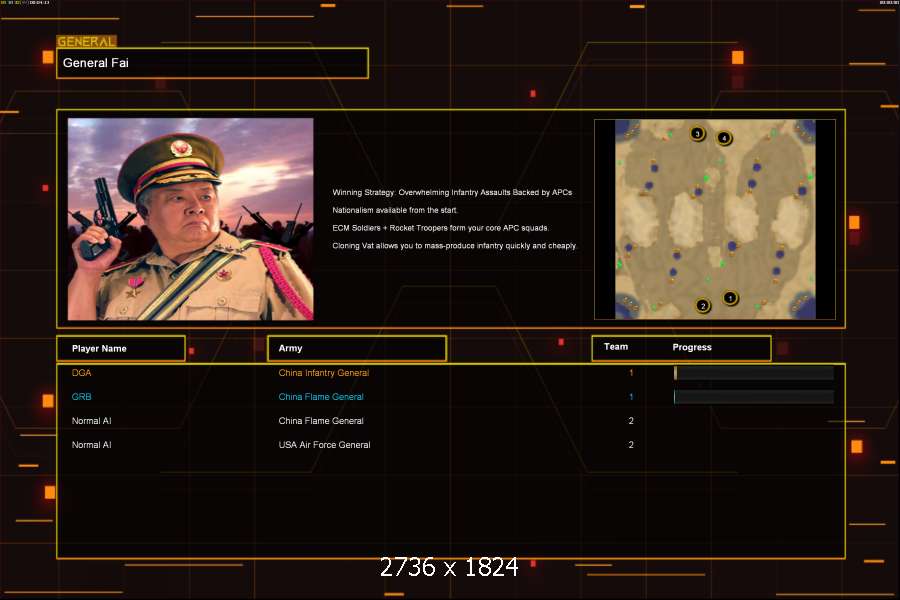Viewport: 900px width, 600px height.
Task: Click the GENERAL label tab
Action: pos(86,41)
